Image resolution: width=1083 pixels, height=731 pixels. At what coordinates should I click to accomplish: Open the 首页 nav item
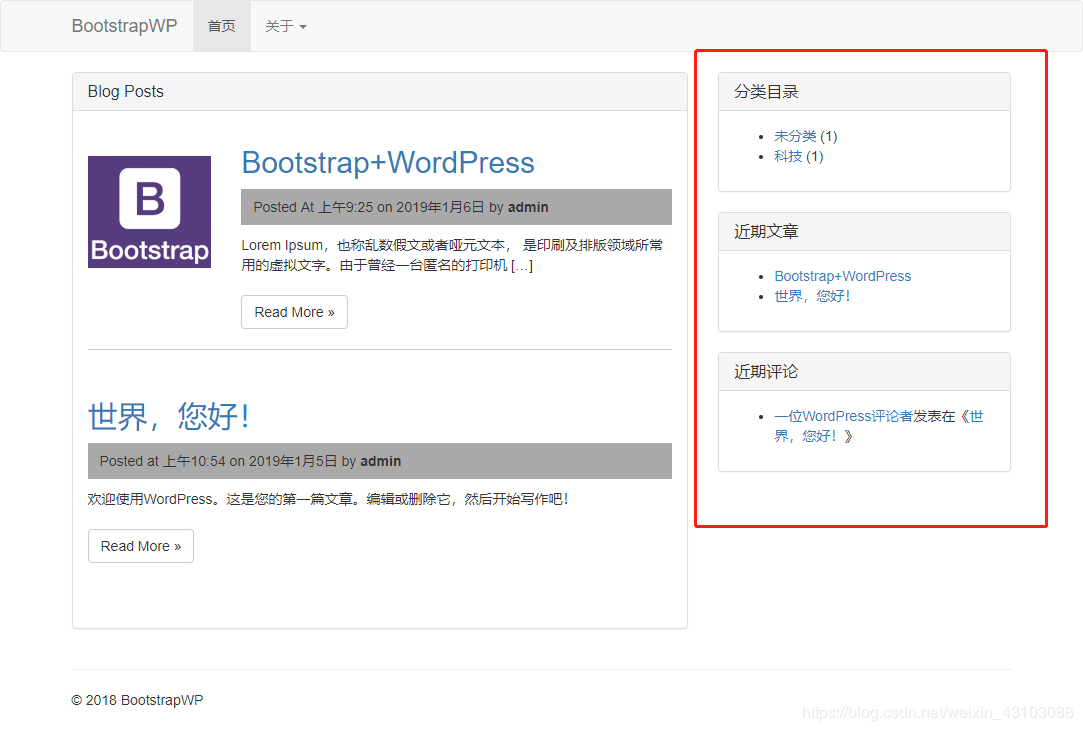[222, 26]
